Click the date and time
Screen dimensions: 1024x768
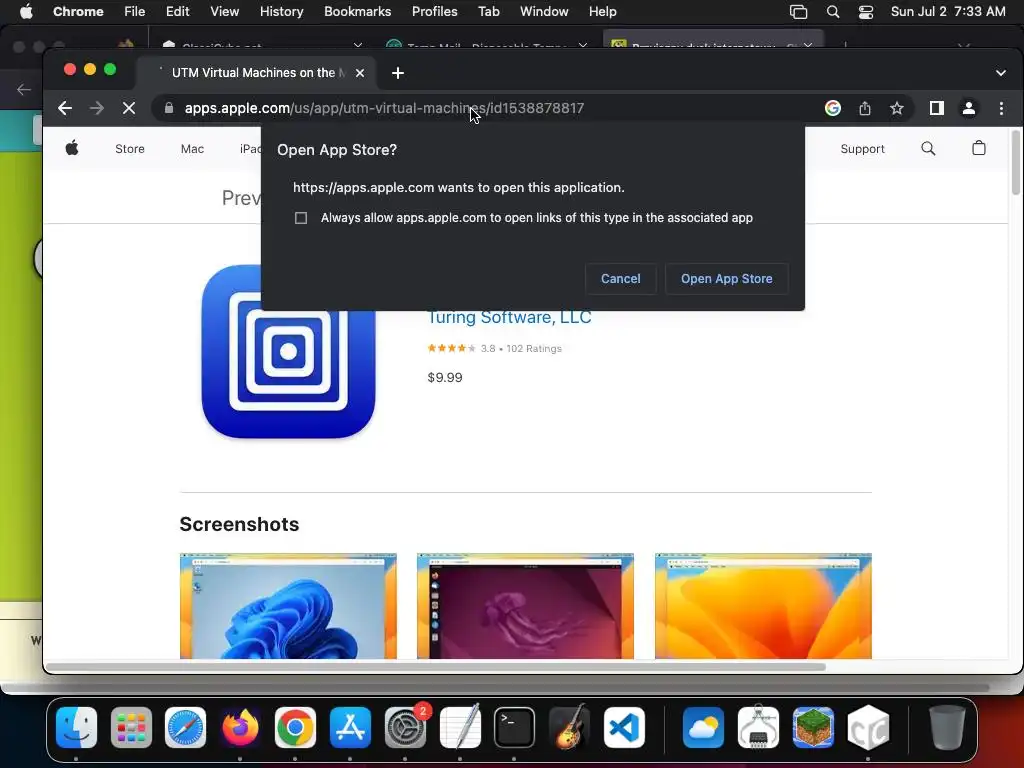tap(948, 12)
